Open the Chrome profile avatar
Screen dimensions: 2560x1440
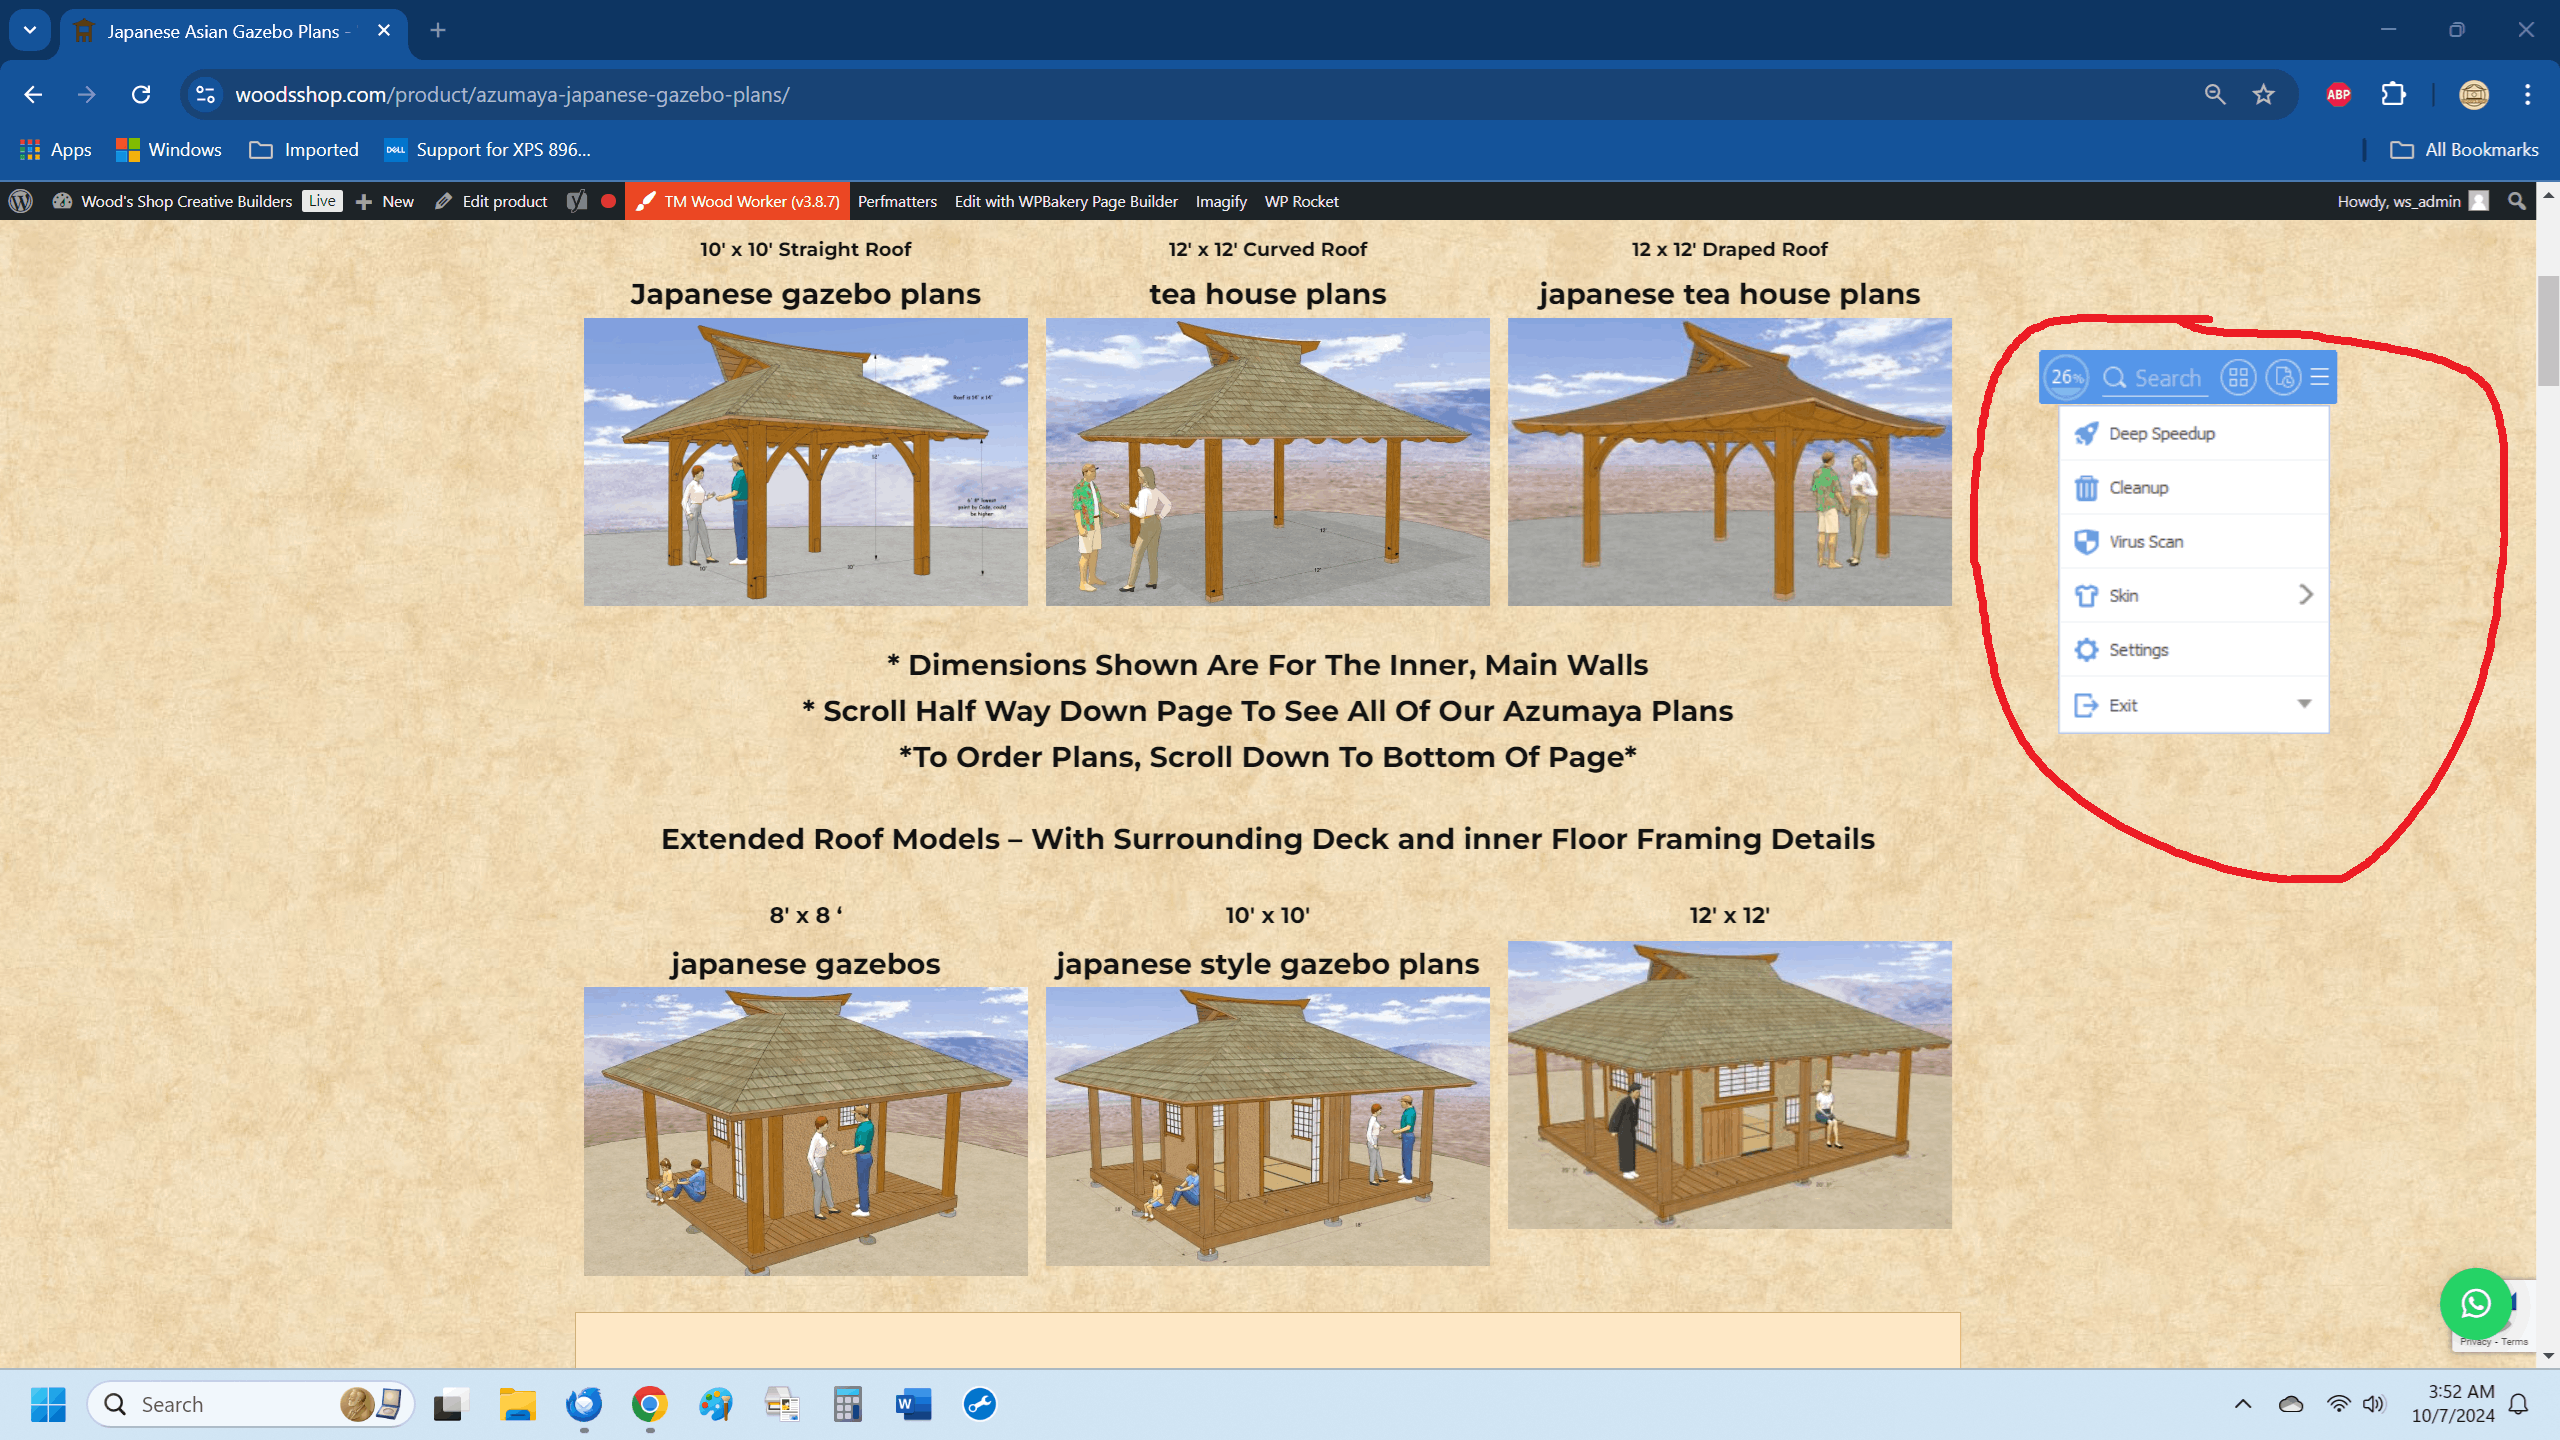2474,94
